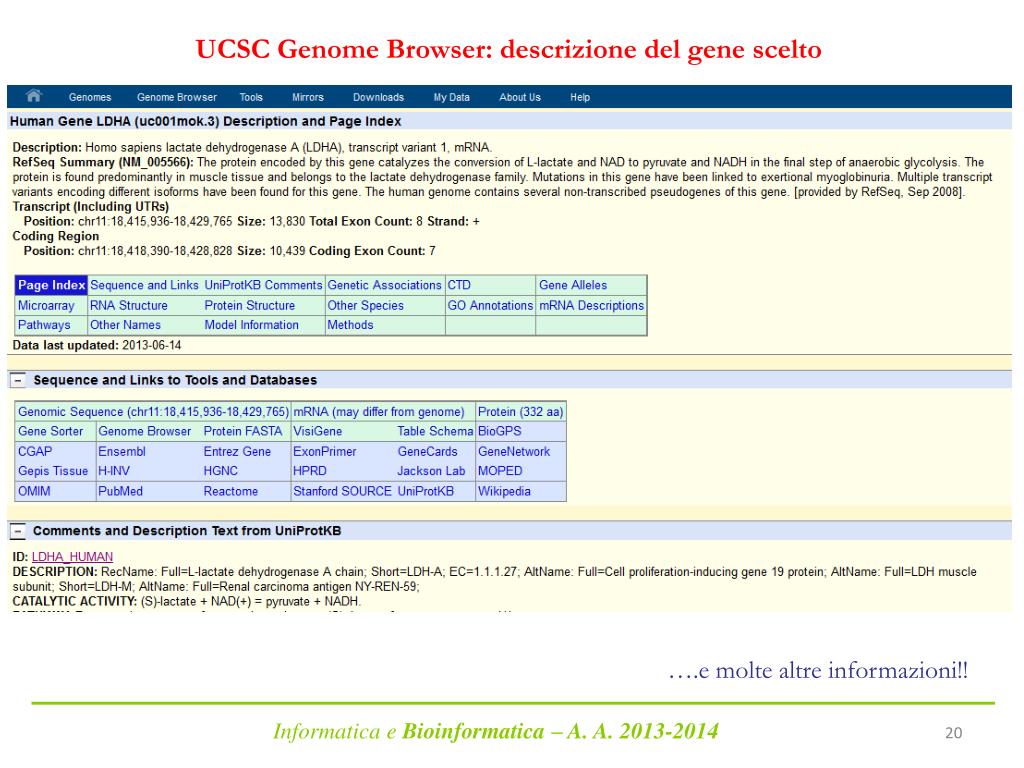
Task: Open the LDHA_HUMAN ID link
Action: pyautogui.click(x=72, y=557)
